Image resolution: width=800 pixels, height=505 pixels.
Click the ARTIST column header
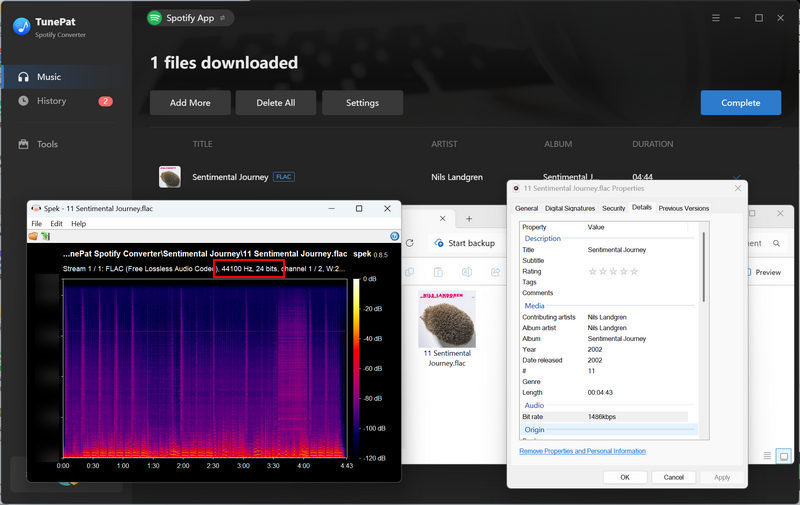coord(444,144)
